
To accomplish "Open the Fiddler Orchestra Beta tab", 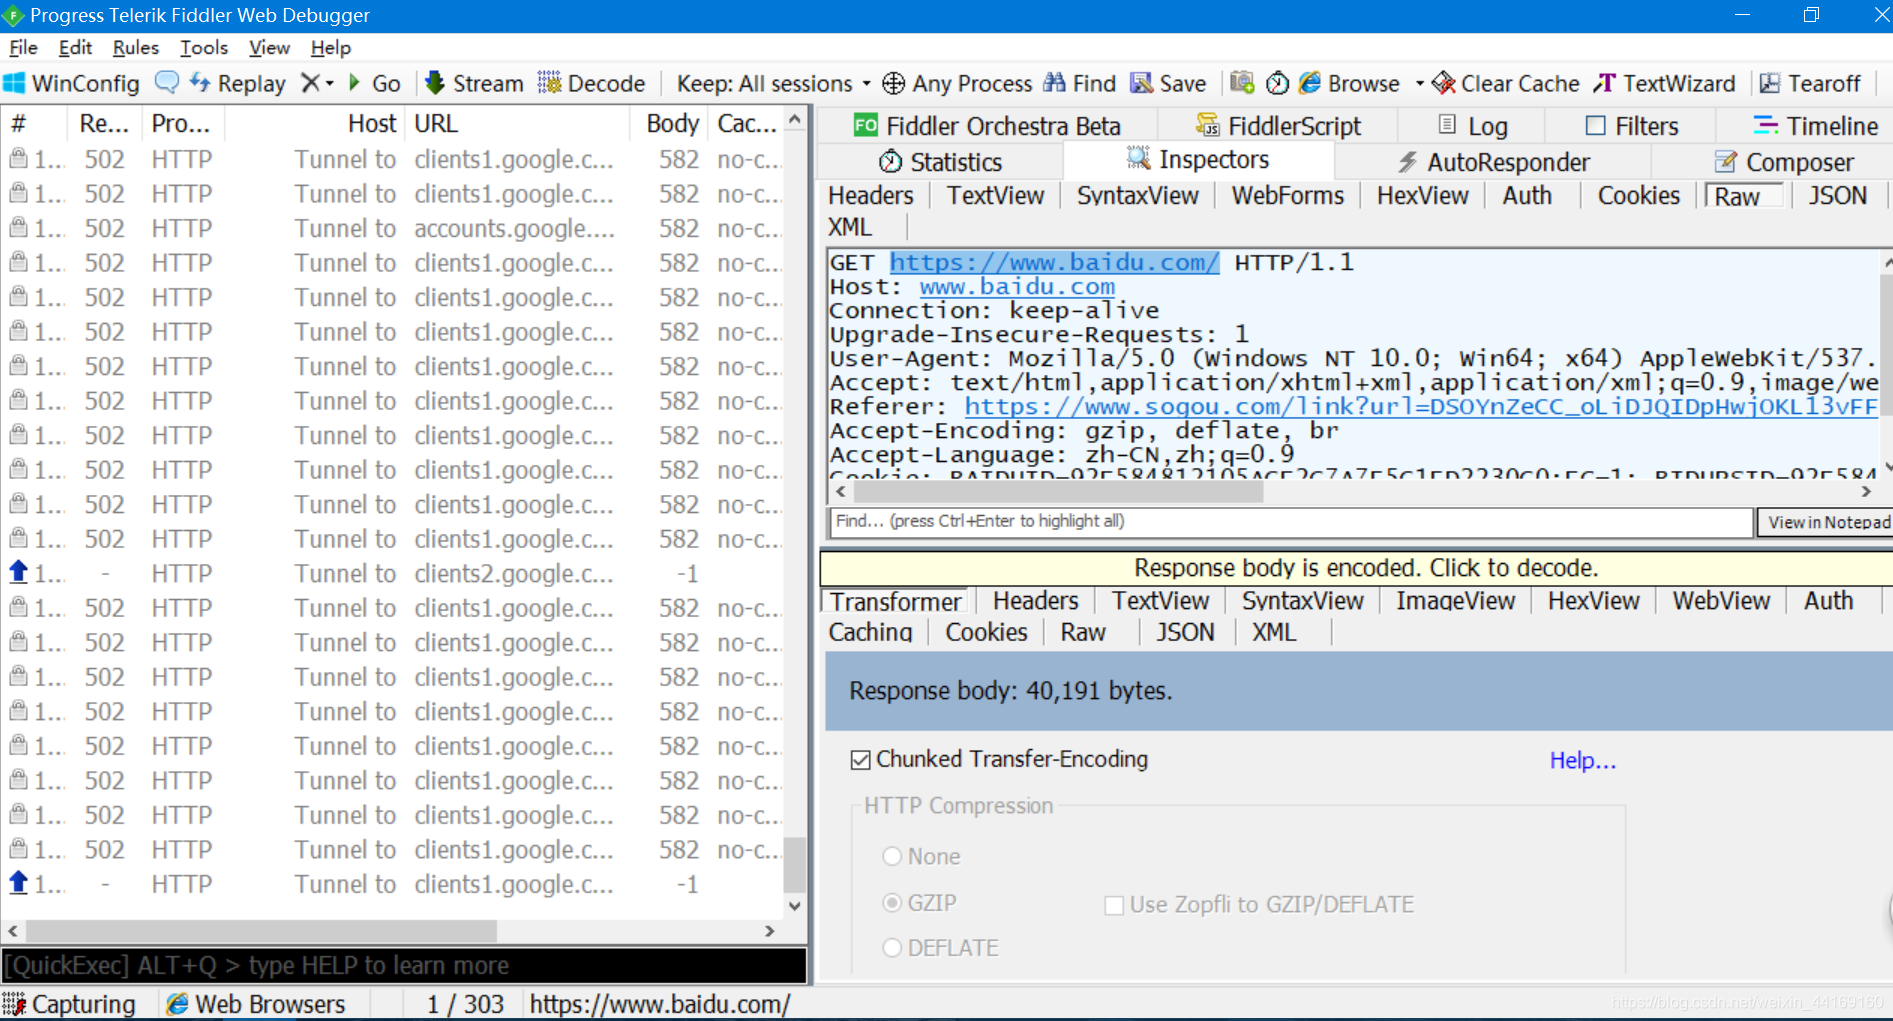I will tap(987, 126).
